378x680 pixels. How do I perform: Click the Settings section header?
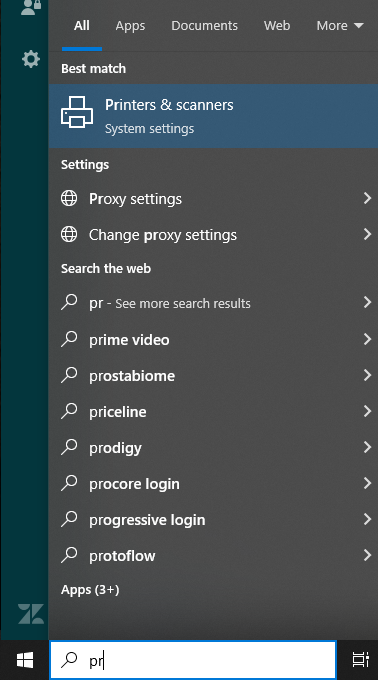click(x=85, y=165)
